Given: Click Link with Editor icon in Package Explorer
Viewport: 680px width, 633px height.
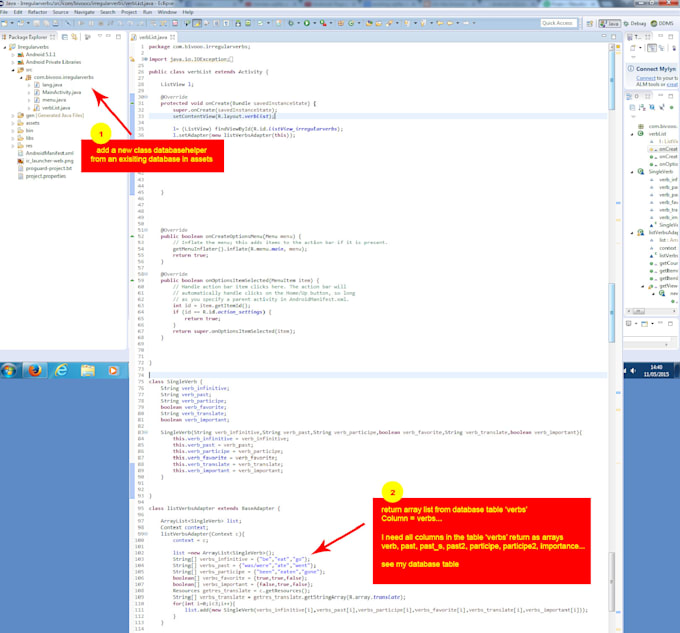Looking at the screenshot, I should 74,37.
